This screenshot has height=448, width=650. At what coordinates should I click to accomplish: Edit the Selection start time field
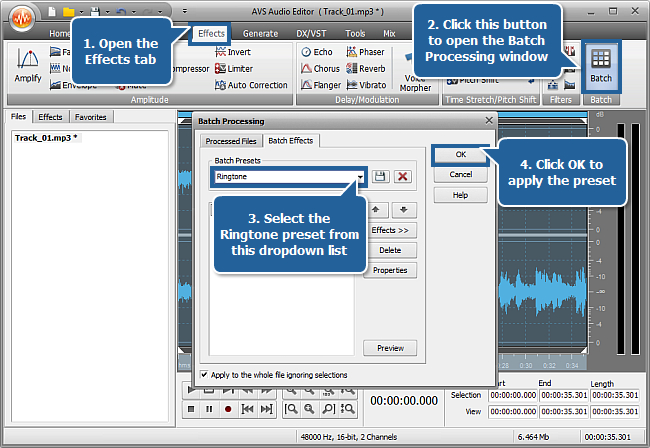513,395
